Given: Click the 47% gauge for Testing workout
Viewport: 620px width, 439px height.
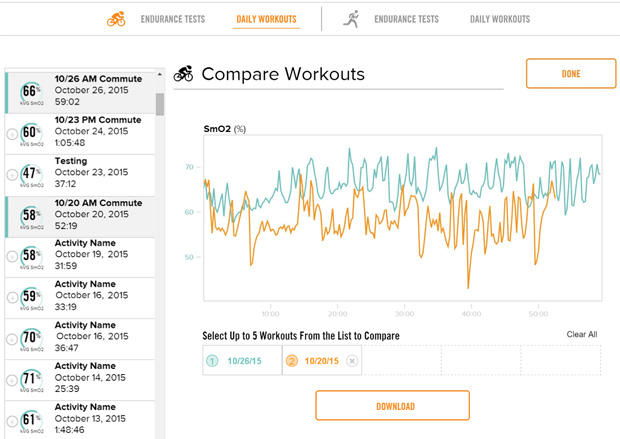Looking at the screenshot, I should pyautogui.click(x=30, y=176).
